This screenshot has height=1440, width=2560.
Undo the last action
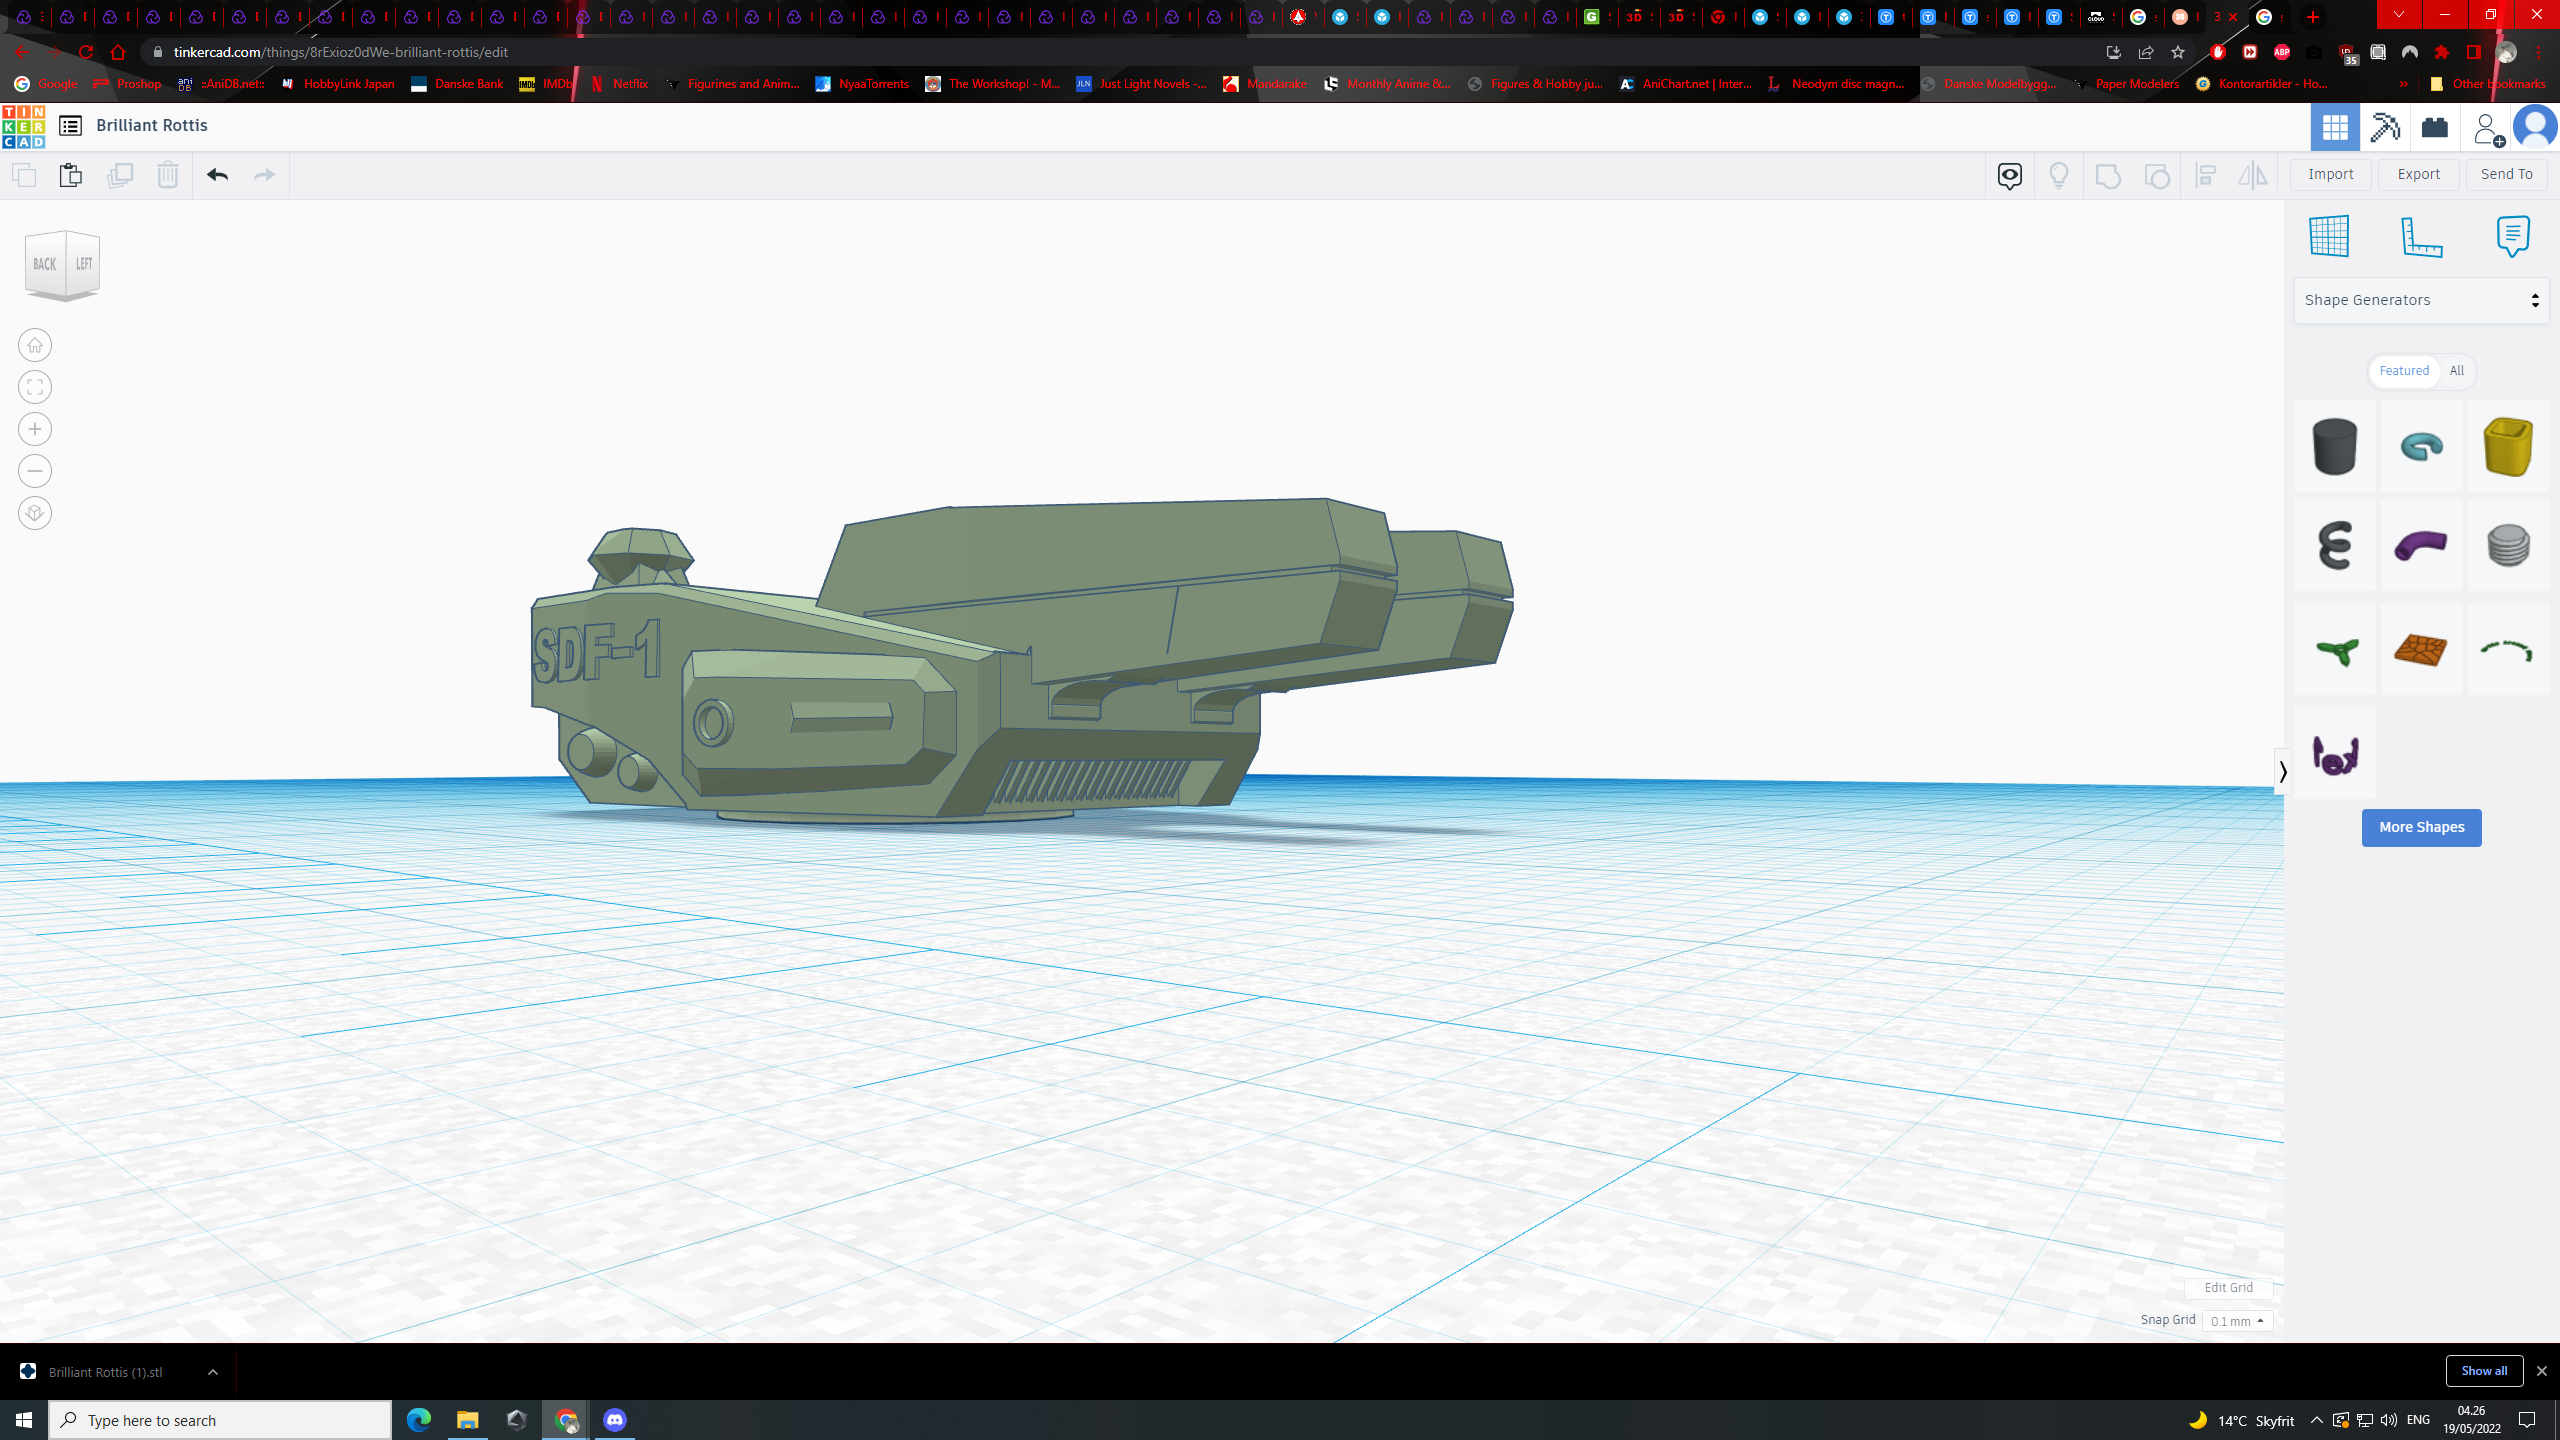217,175
